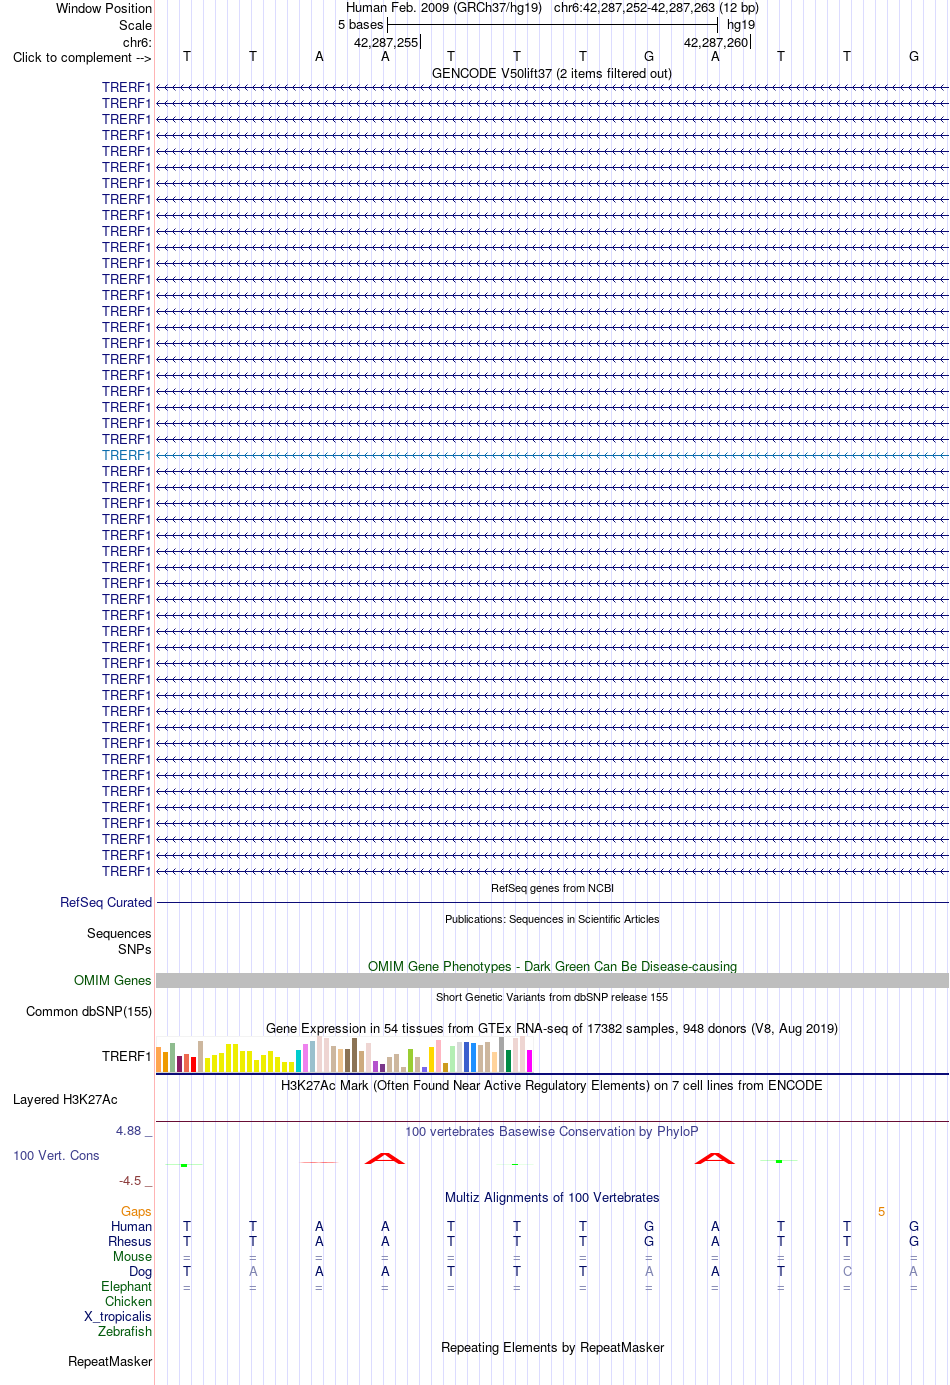Select the Human alignment row label

pyautogui.click(x=132, y=1227)
